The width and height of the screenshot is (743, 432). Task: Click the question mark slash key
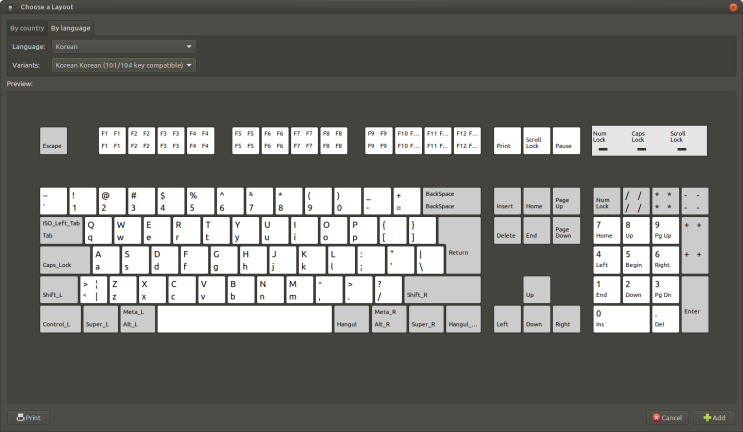coord(389,289)
